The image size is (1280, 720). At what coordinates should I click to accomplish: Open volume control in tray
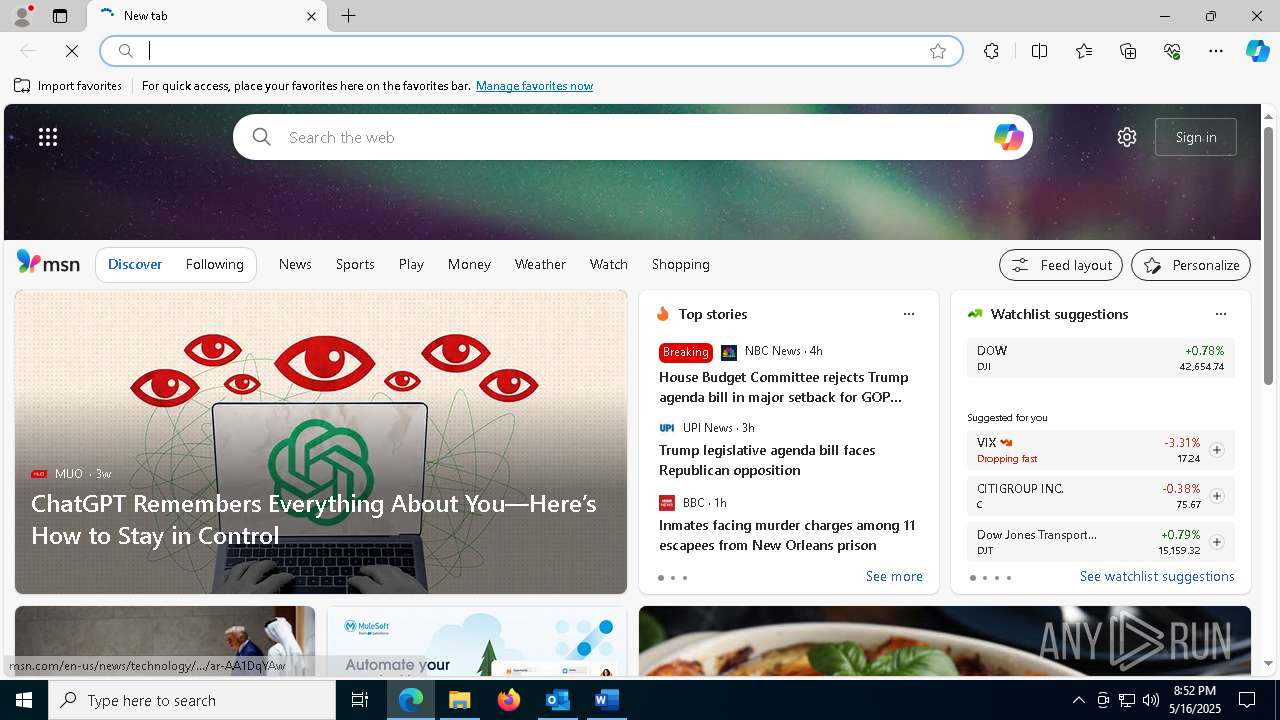click(1151, 700)
